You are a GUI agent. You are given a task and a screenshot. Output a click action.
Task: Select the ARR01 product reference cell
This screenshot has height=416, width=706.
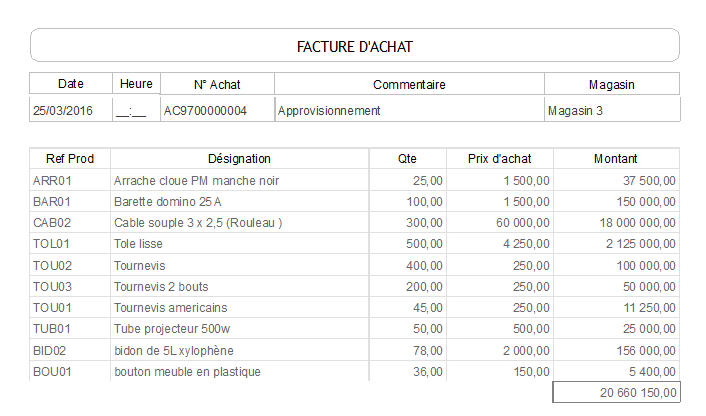click(x=70, y=181)
